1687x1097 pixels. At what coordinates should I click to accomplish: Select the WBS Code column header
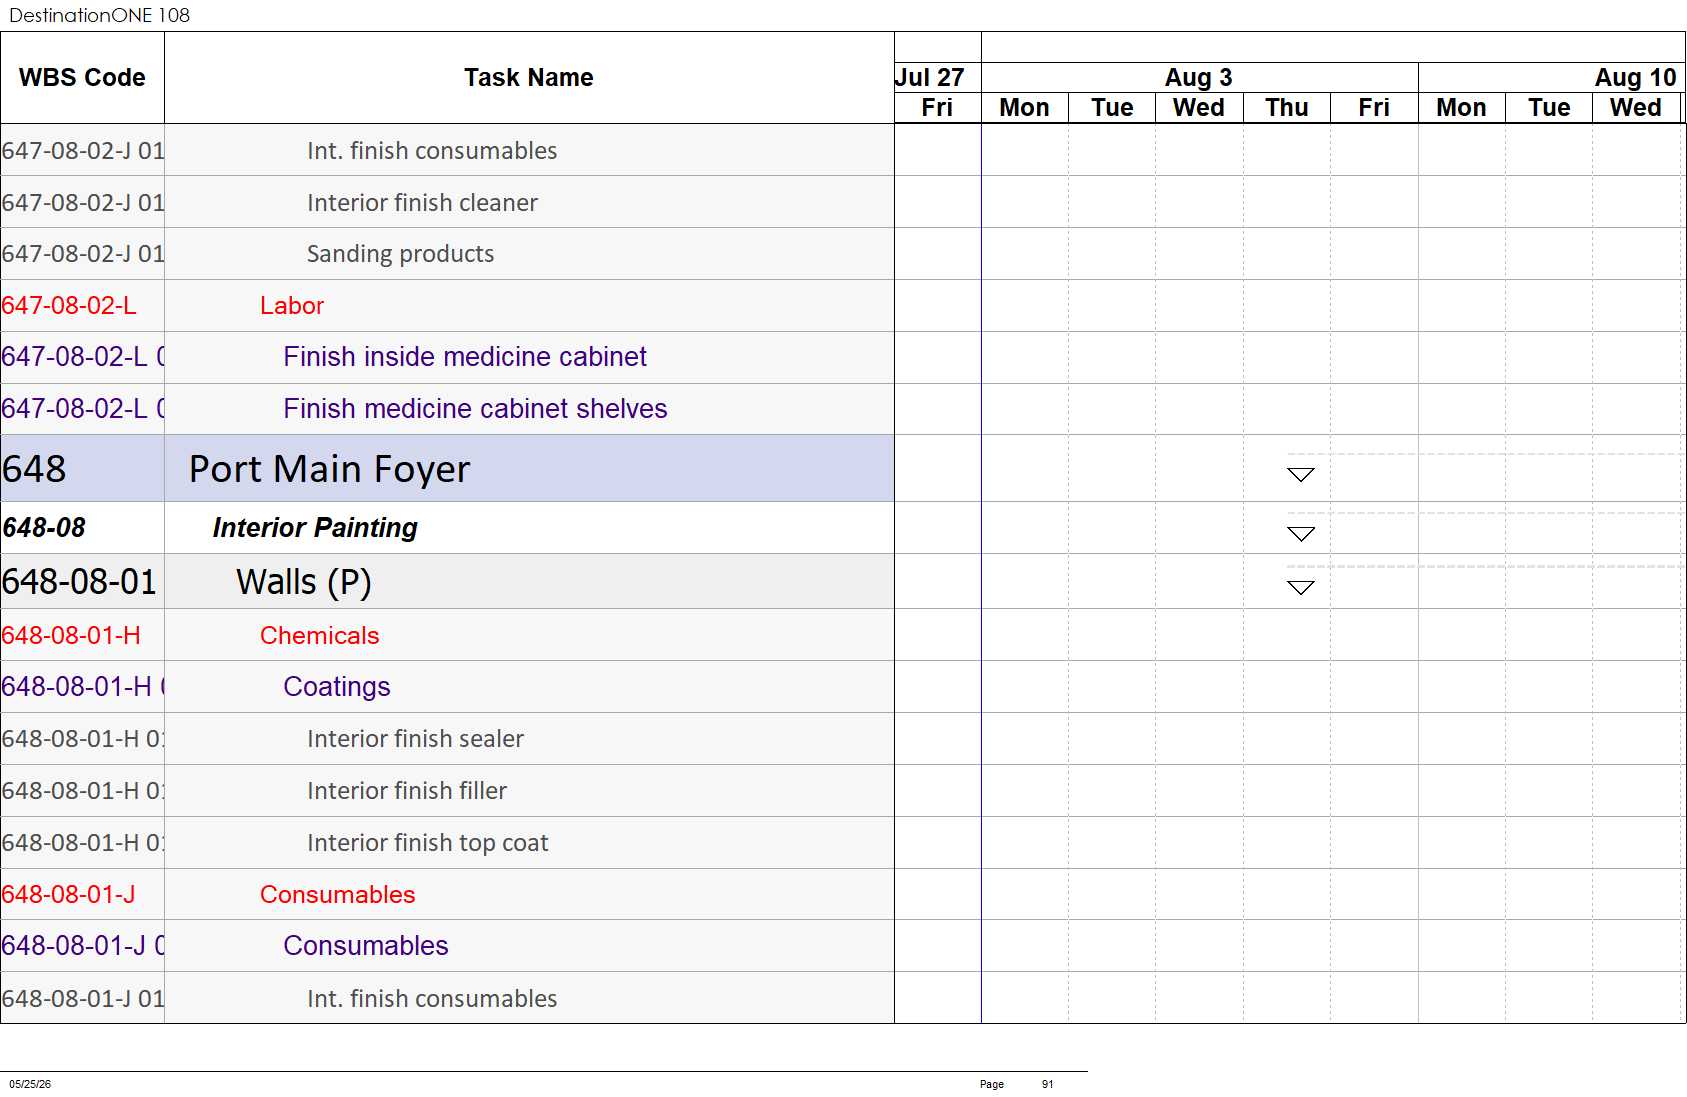[x=82, y=78]
